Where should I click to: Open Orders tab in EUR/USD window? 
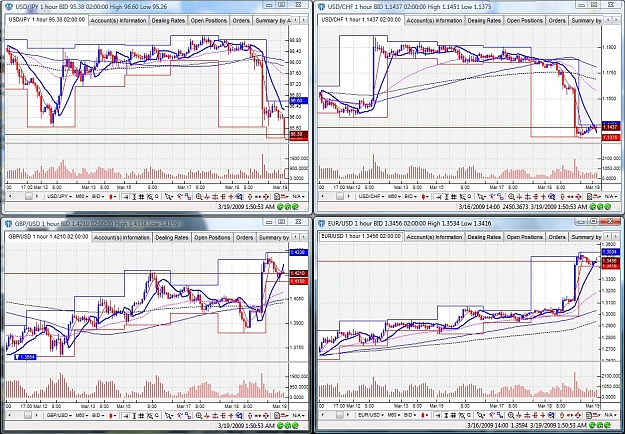[556, 237]
